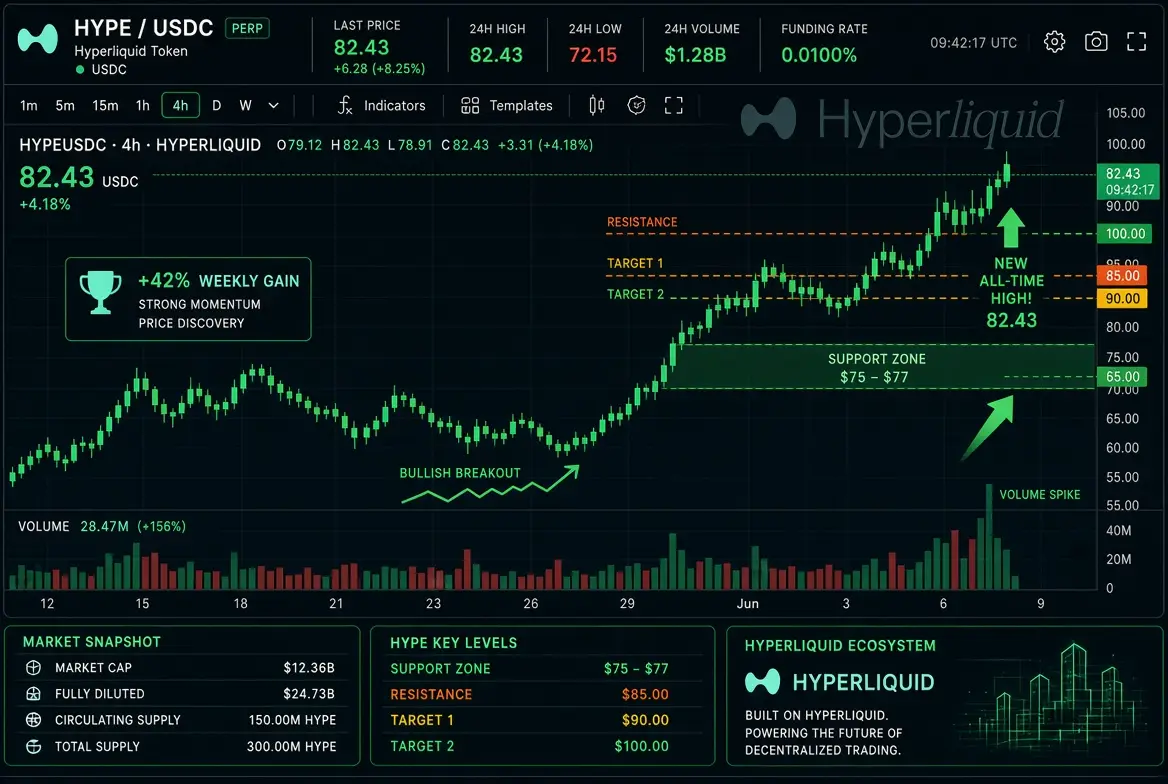This screenshot has height=784, width=1168.
Task: Select the 1m timeframe
Action: [x=28, y=106]
